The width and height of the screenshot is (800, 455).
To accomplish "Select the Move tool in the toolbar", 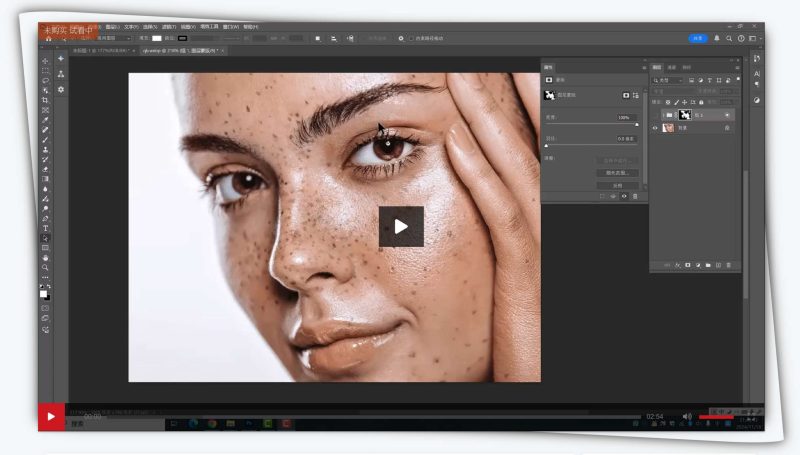I will tap(45, 60).
